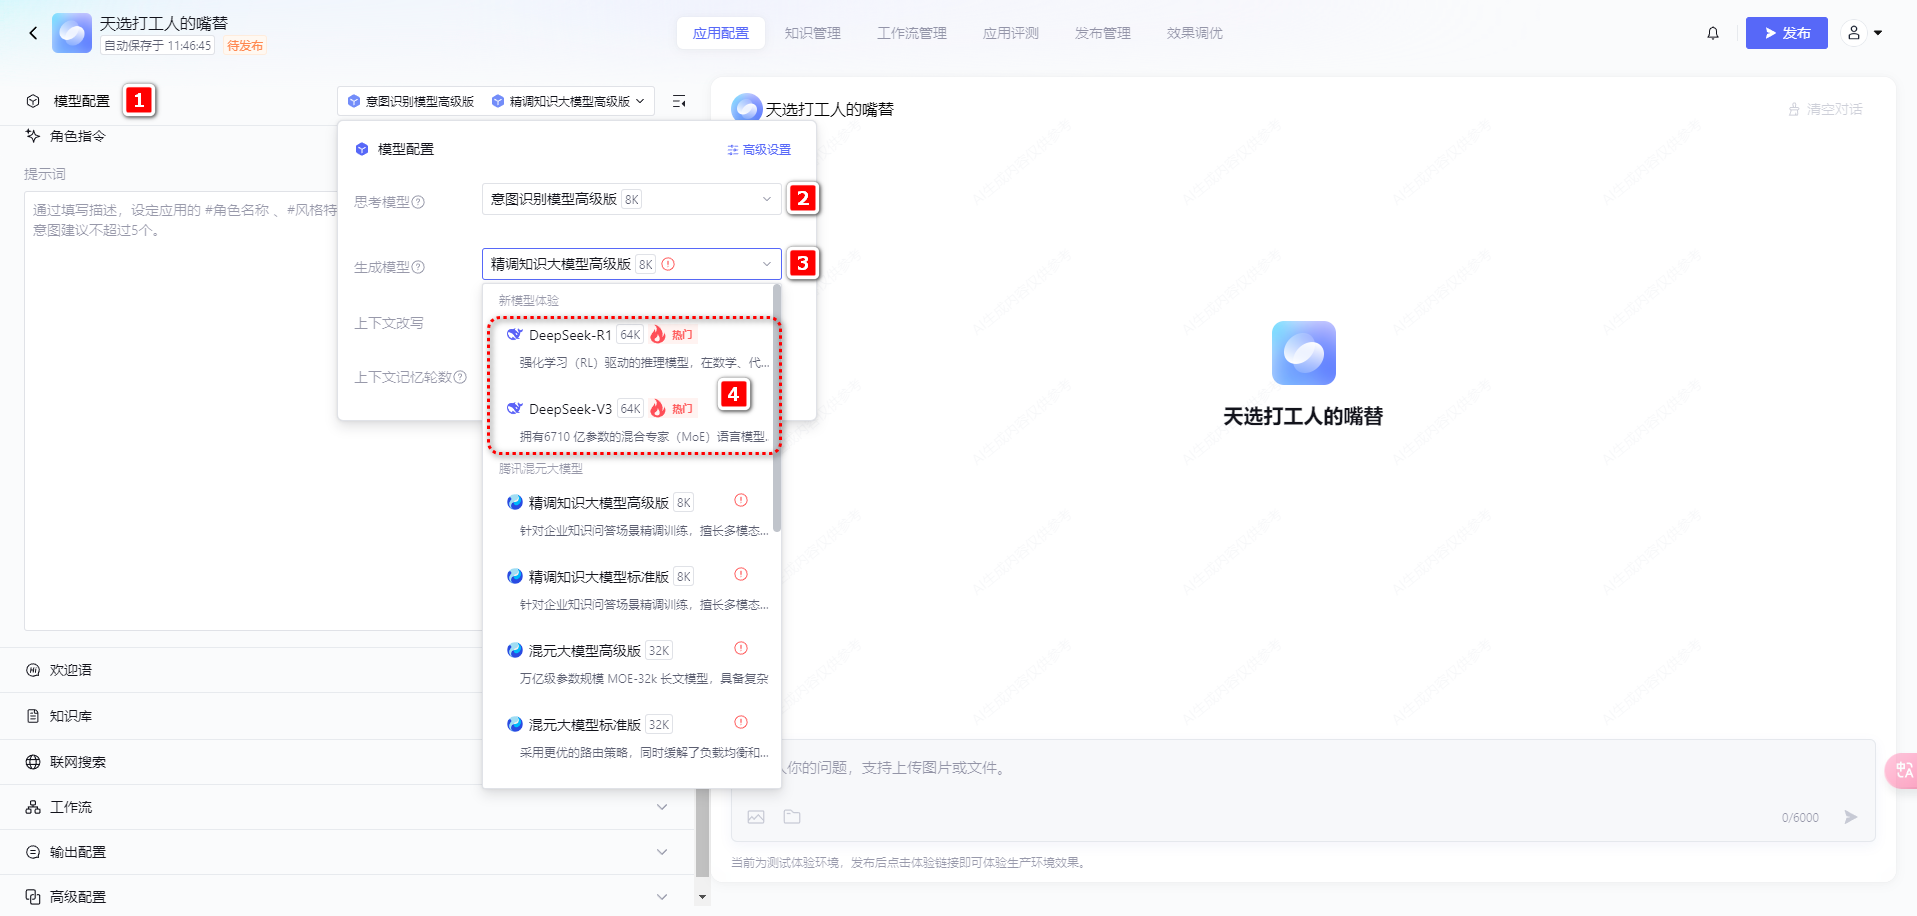Click the collapse panel icon beside model selector
Viewport: 1917px width, 916px height.
[679, 101]
